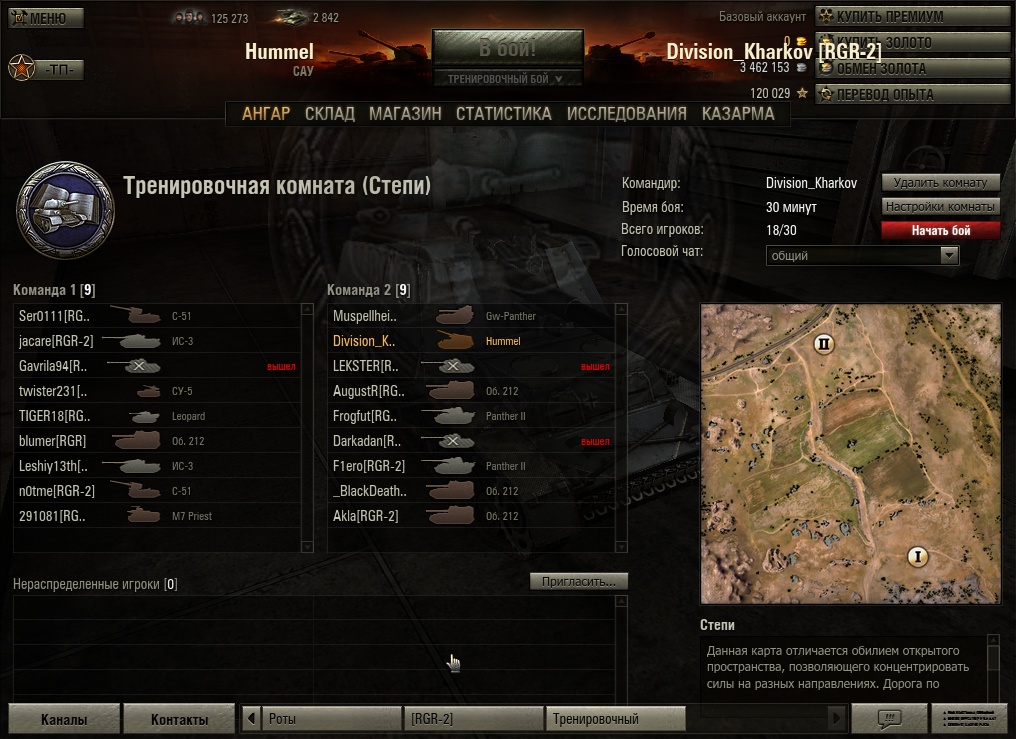Select player Frogfut in Team 2 list

pos(471,416)
